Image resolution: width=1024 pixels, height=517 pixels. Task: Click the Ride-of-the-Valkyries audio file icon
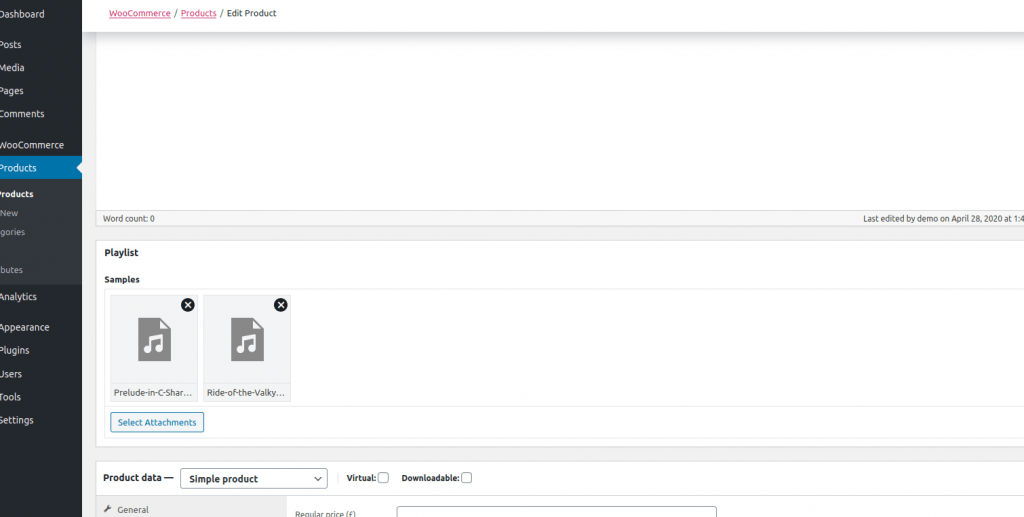[x=247, y=339]
